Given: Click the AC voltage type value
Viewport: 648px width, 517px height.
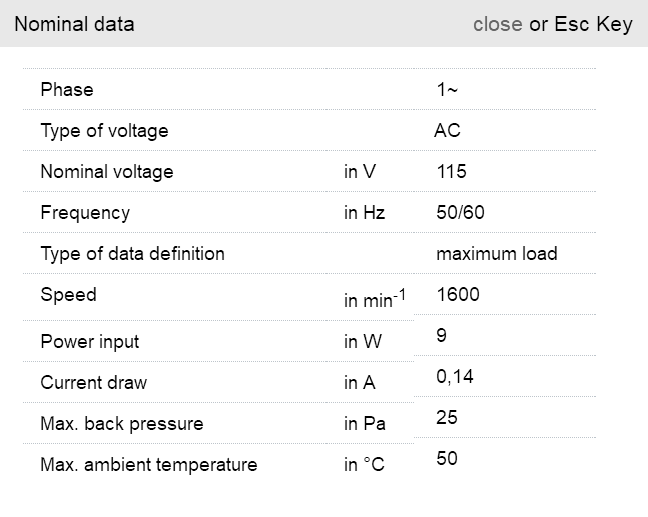Looking at the screenshot, I should 447,131.
